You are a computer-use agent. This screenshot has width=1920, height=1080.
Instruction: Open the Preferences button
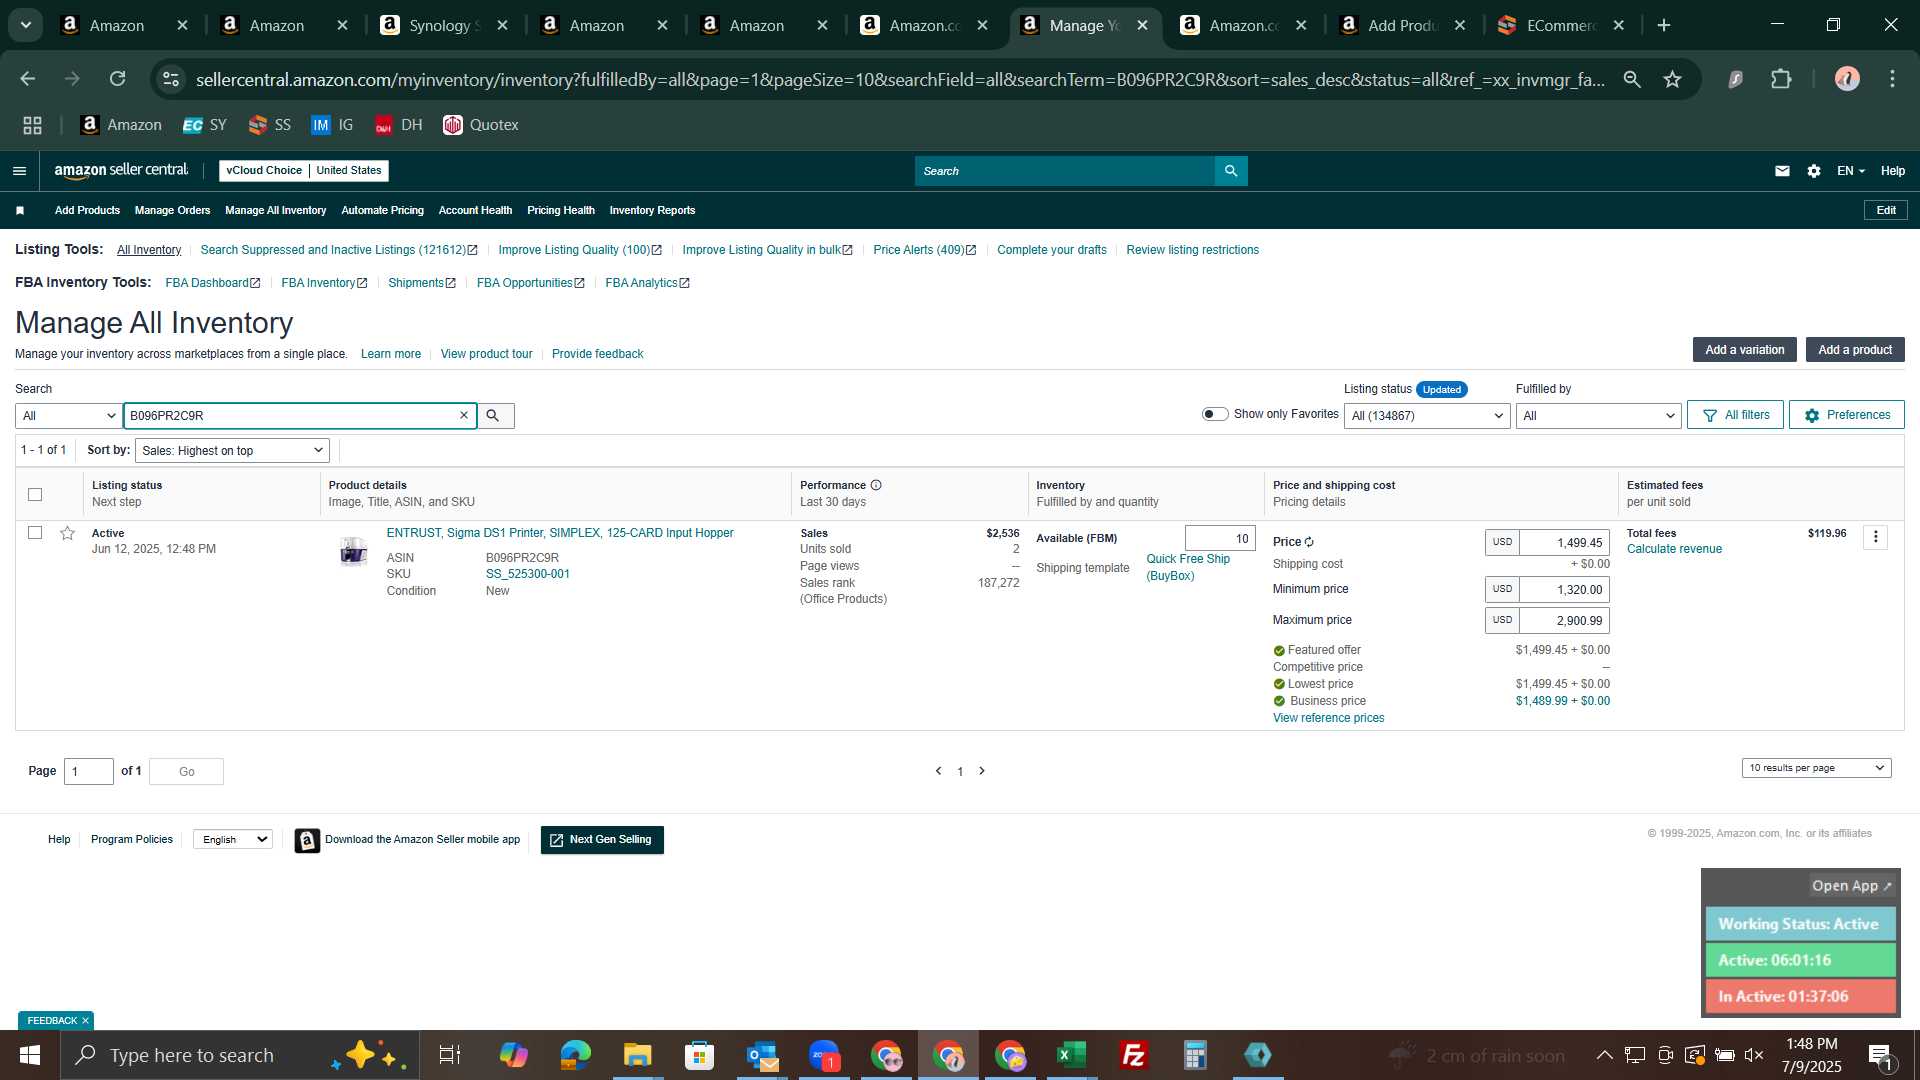[1846, 415]
